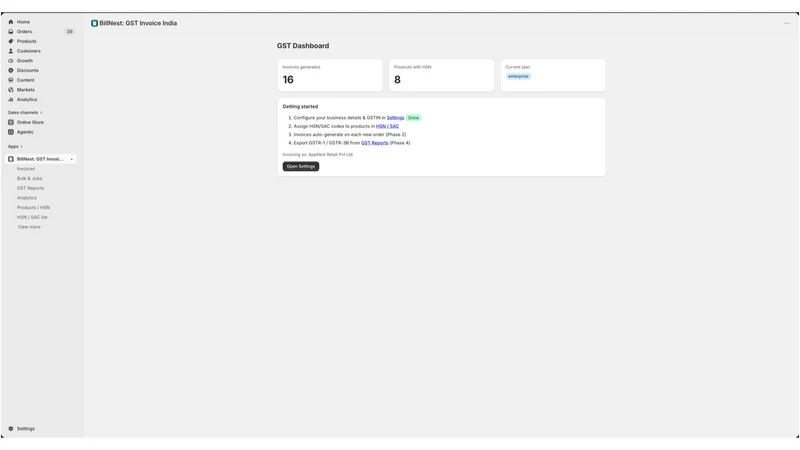Open HSN / SAC list submenu item
This screenshot has width=800, height=450.
pos(32,217)
